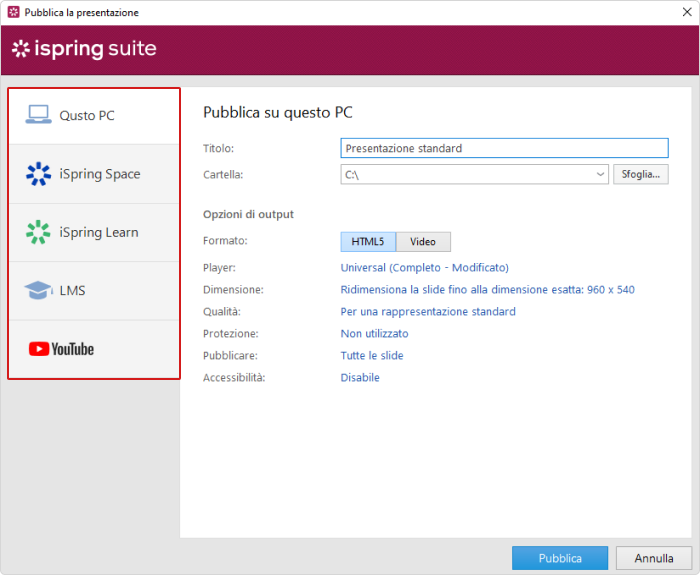Open the Tutte le slide link
Viewport: 700px width, 575px height.
pyautogui.click(x=372, y=355)
